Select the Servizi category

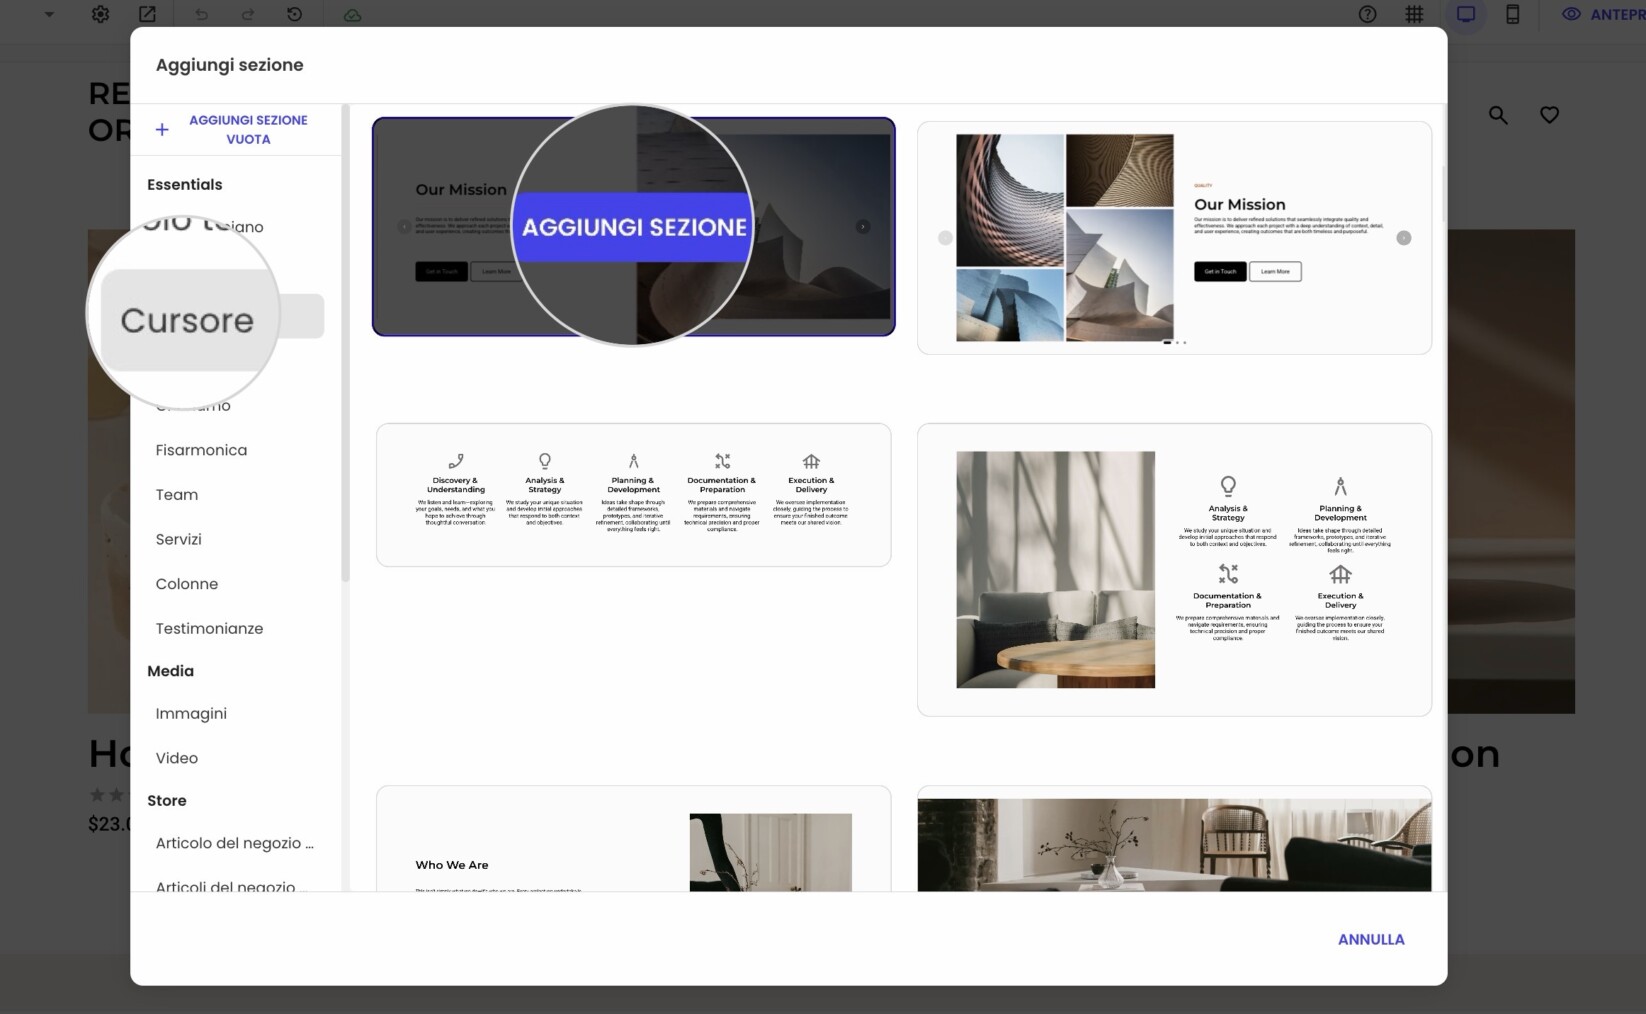[x=179, y=539]
